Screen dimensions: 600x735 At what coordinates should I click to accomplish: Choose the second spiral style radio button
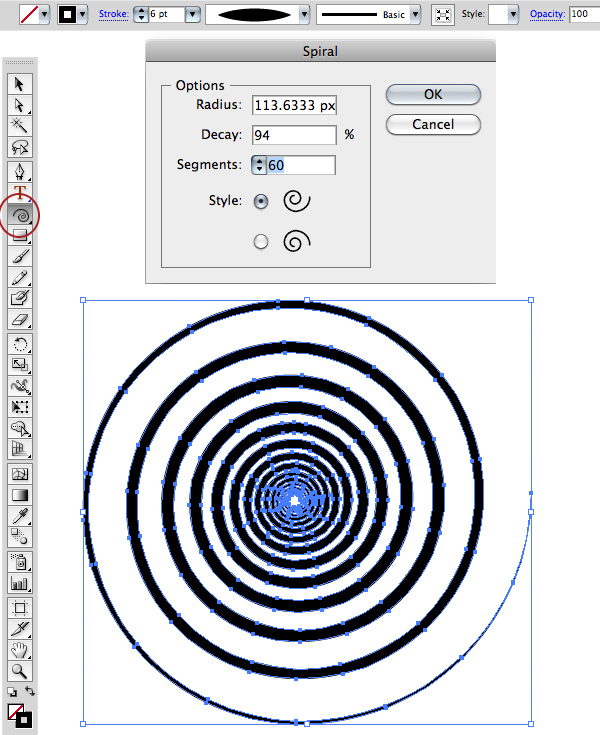[x=261, y=241]
